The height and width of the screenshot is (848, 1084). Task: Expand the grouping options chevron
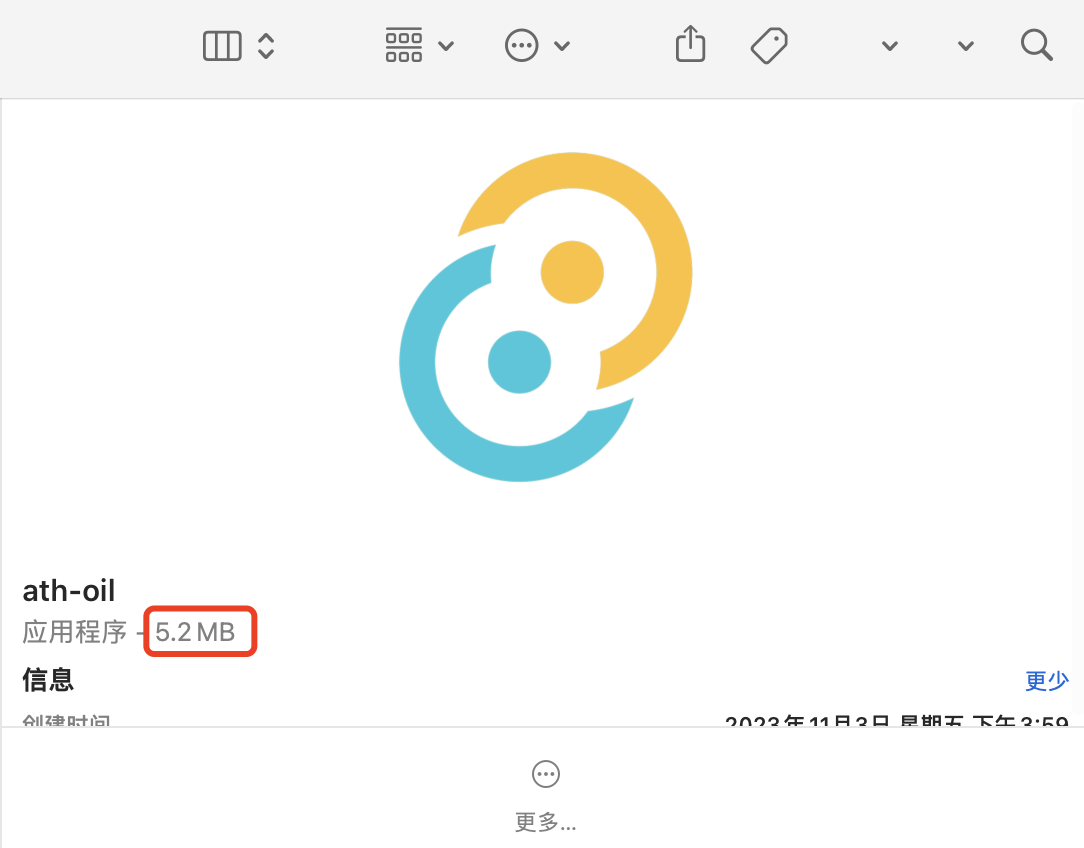click(x=447, y=46)
